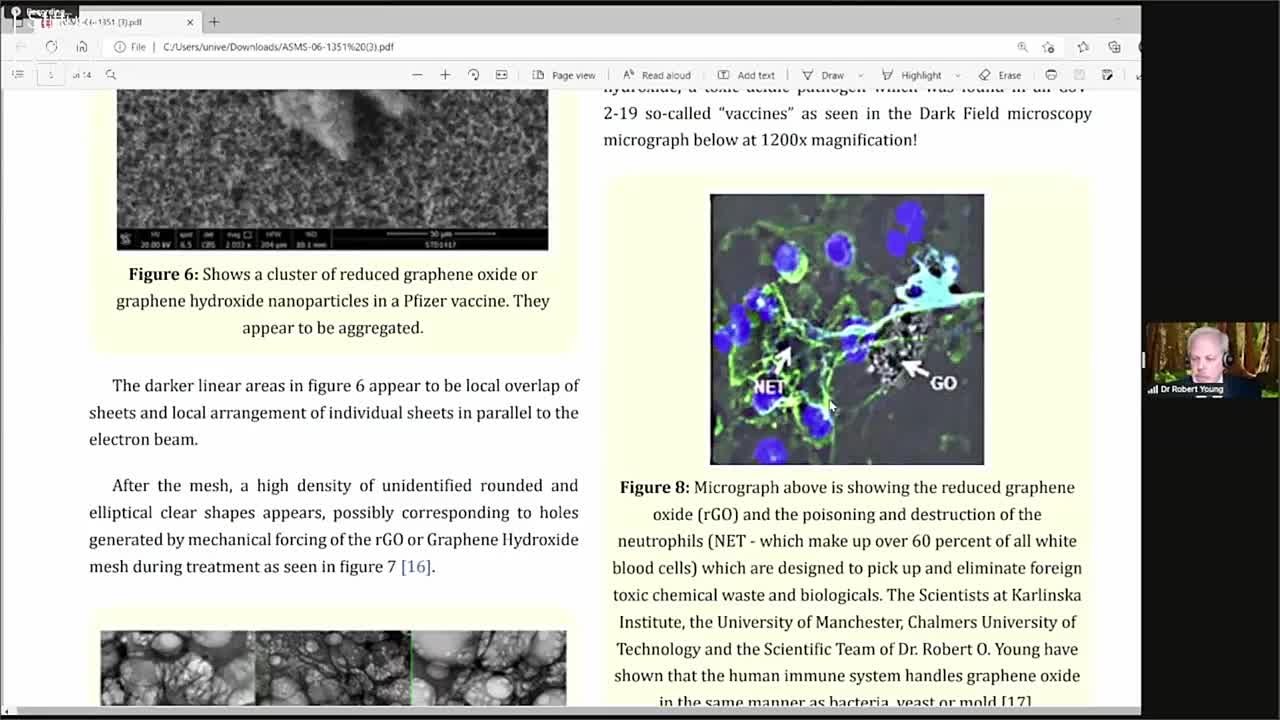This screenshot has height=720, width=1280.
Task: Close the ASMS-06-1351 PDF tab
Action: (190, 21)
